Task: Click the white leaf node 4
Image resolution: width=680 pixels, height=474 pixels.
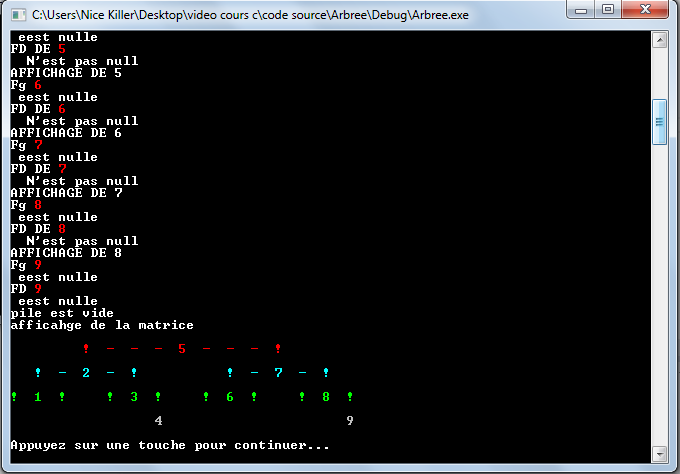Action: click(158, 421)
